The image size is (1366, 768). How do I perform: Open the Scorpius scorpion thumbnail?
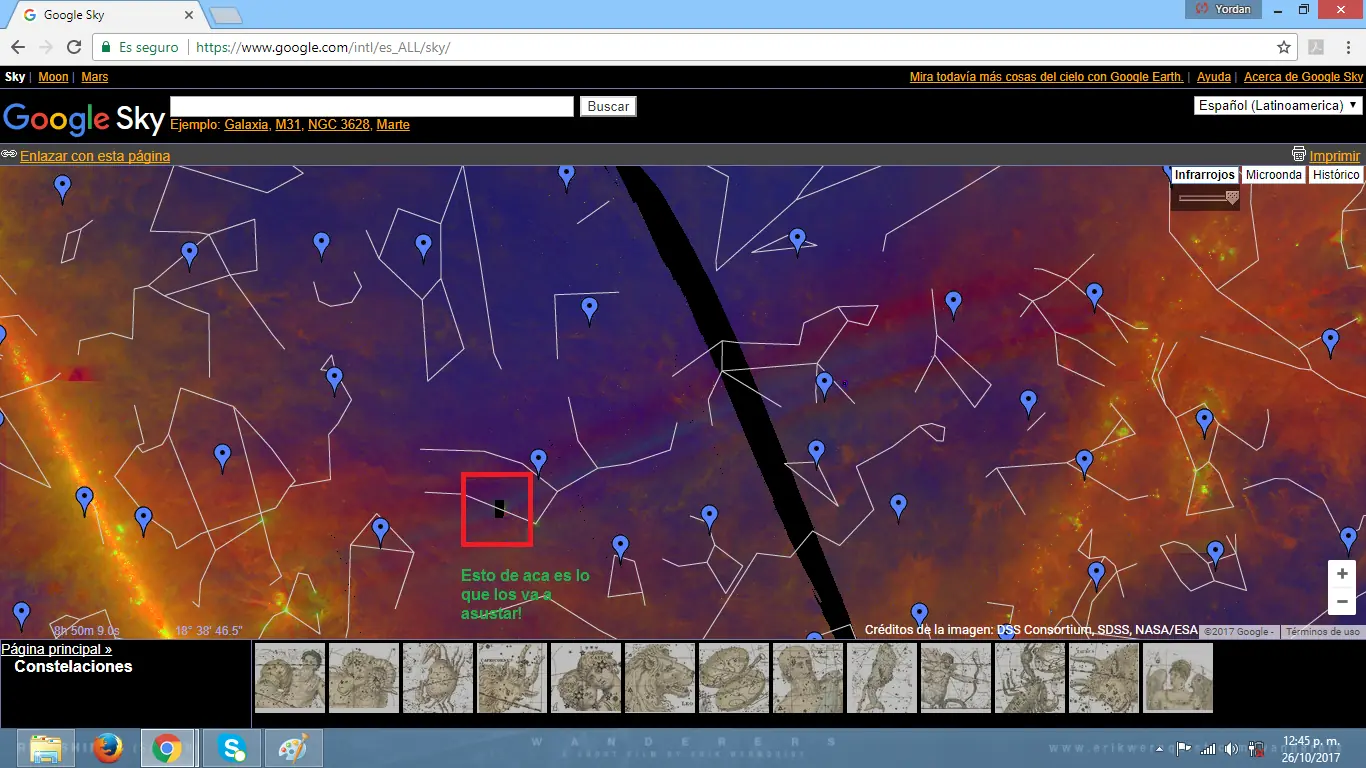click(x=1030, y=678)
